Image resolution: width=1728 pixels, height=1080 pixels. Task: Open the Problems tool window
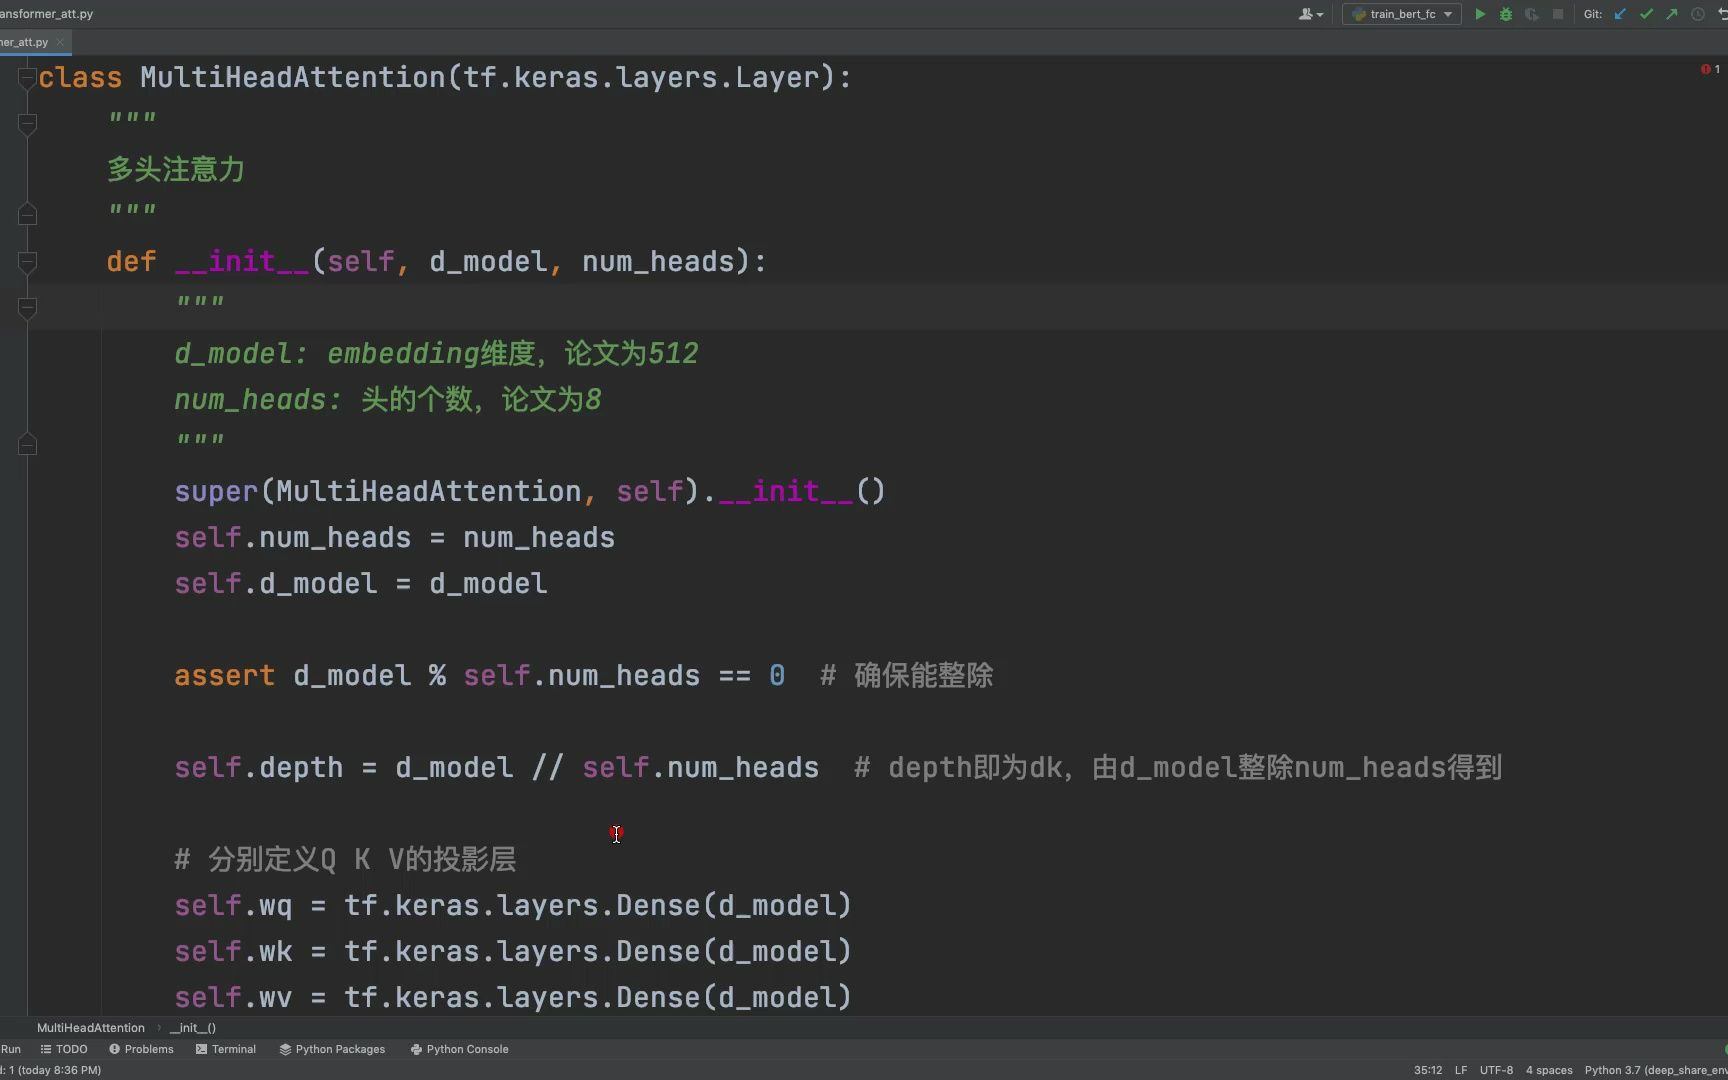click(x=141, y=1049)
